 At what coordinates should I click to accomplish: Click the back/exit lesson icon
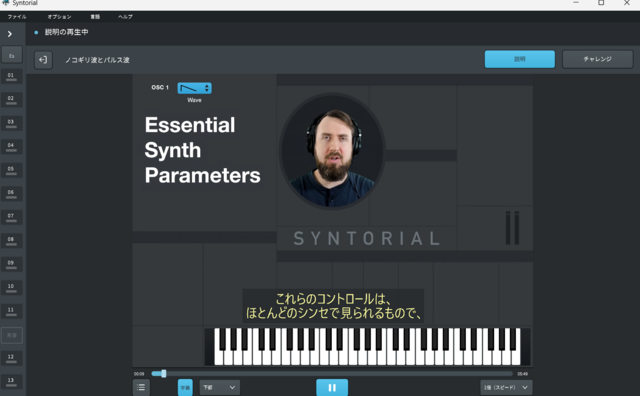pos(43,60)
